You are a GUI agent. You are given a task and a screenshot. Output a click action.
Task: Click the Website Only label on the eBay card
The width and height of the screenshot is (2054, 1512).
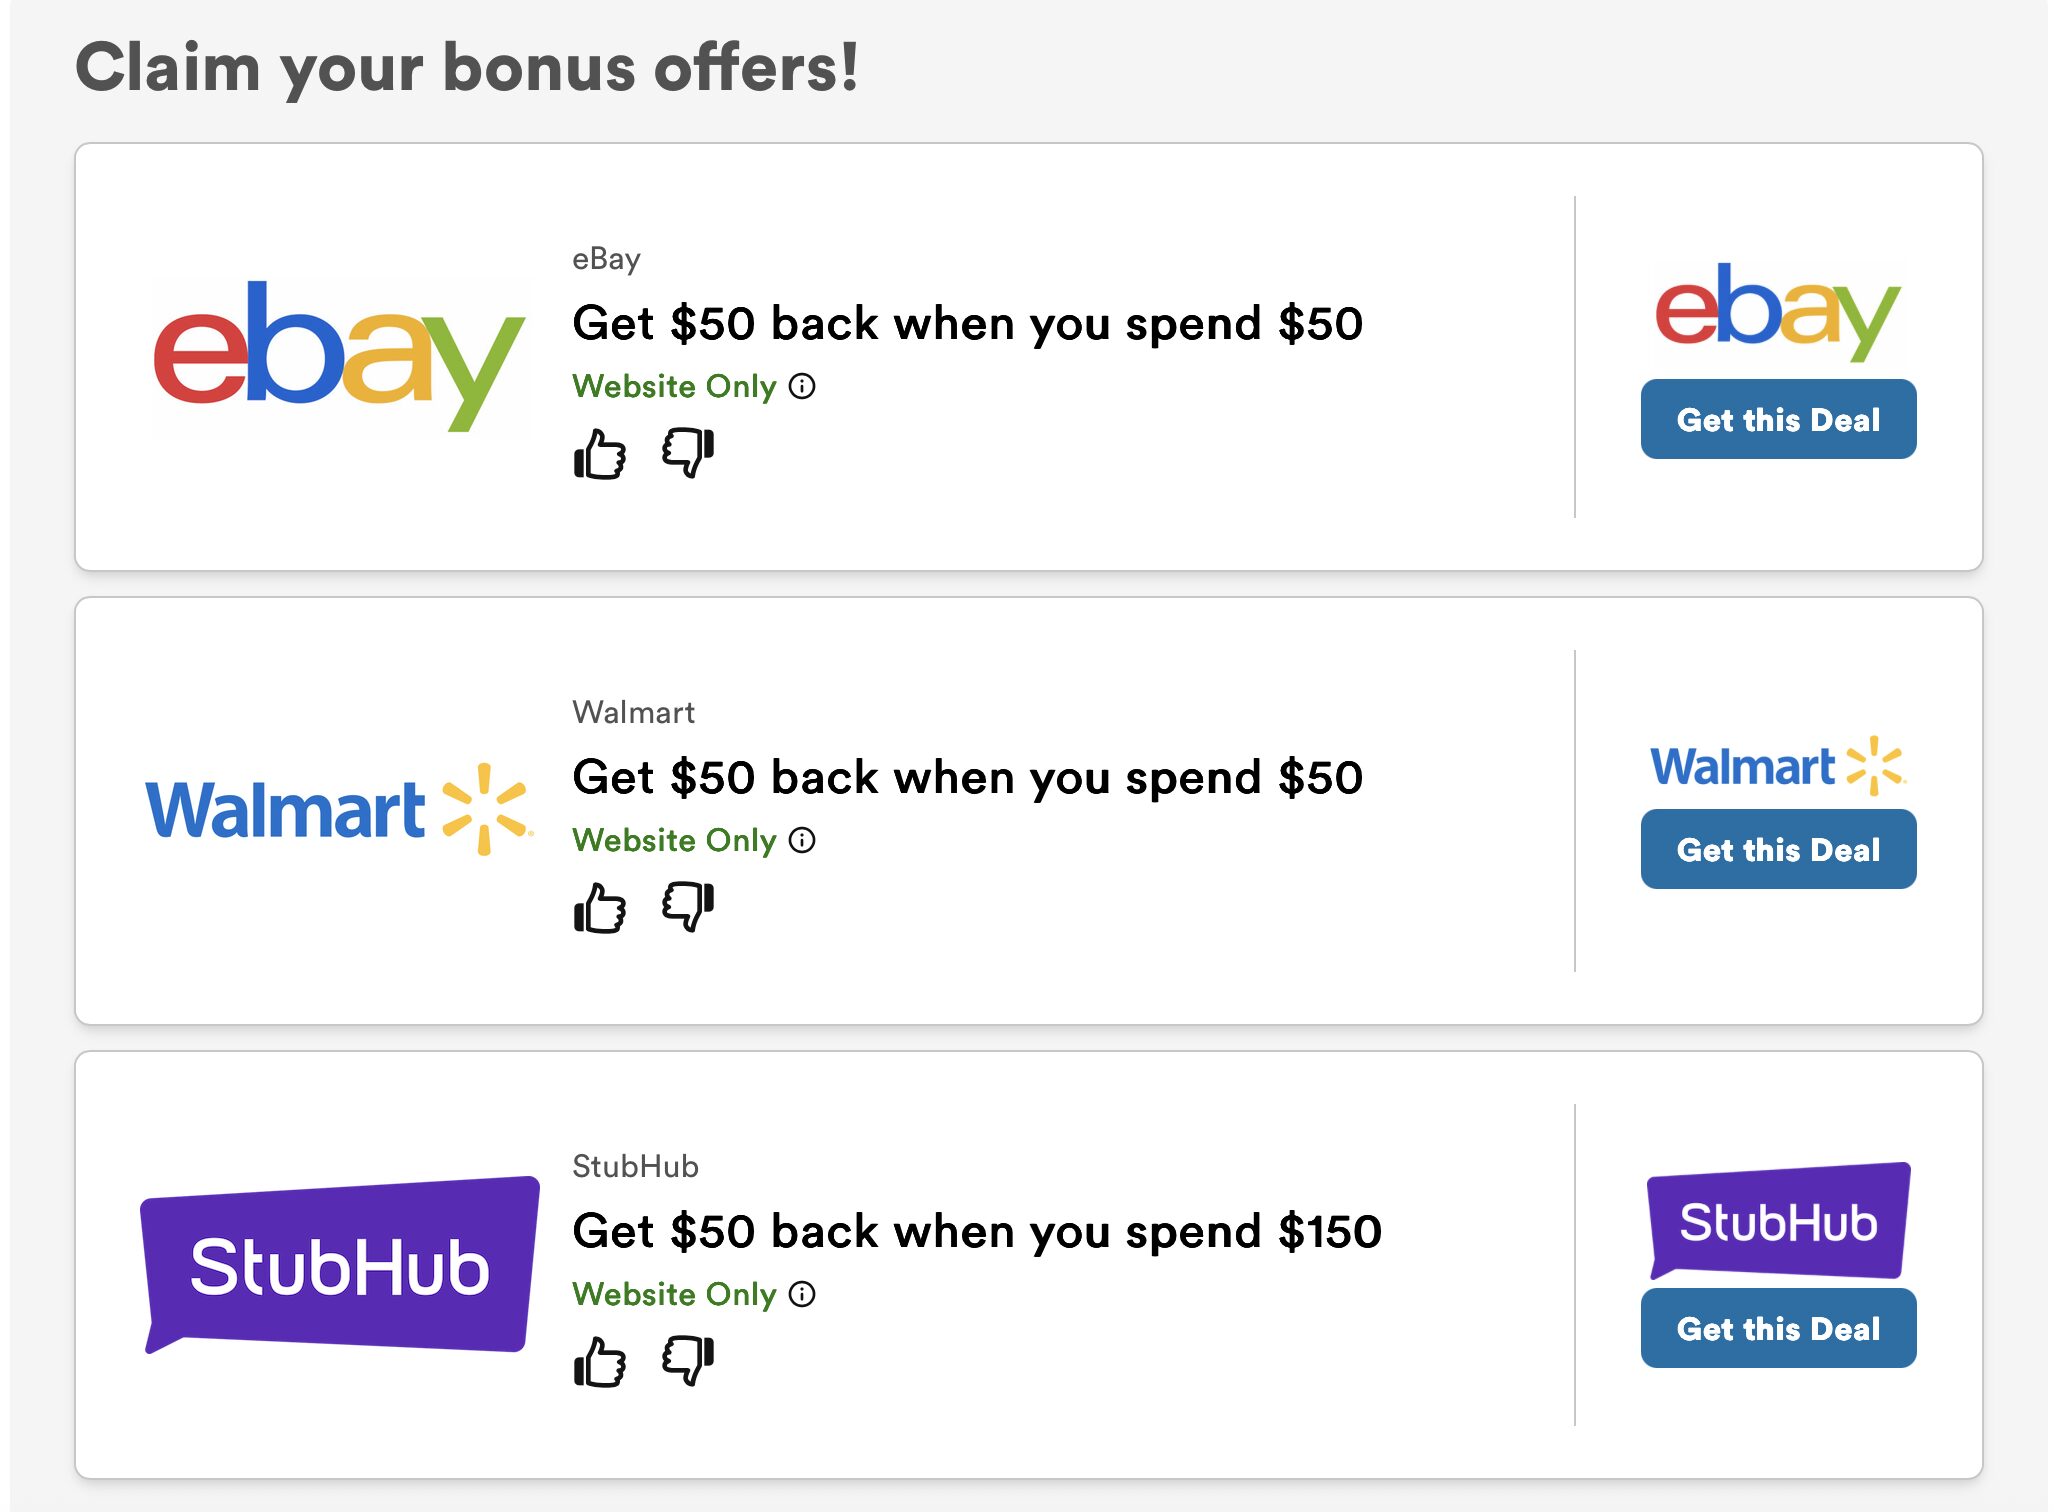pyautogui.click(x=672, y=386)
